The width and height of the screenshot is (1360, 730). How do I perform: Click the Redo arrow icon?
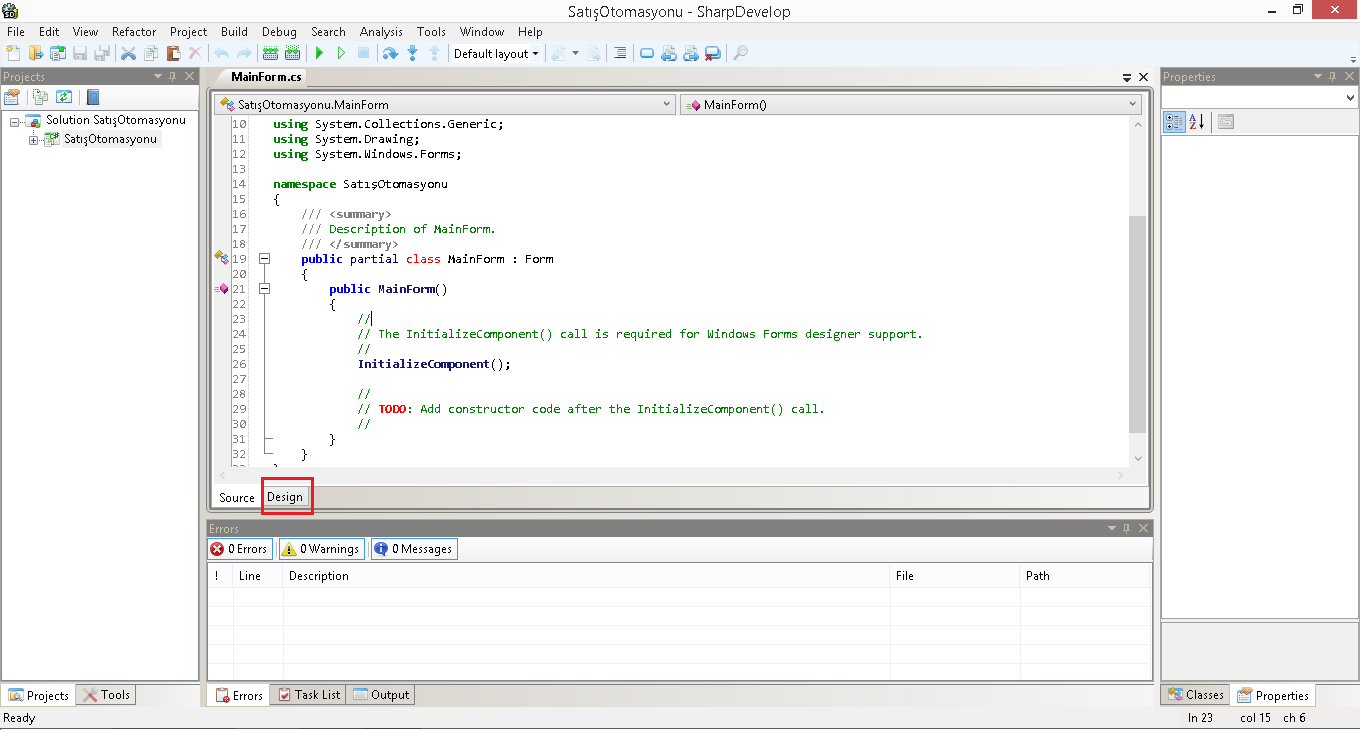[x=243, y=53]
